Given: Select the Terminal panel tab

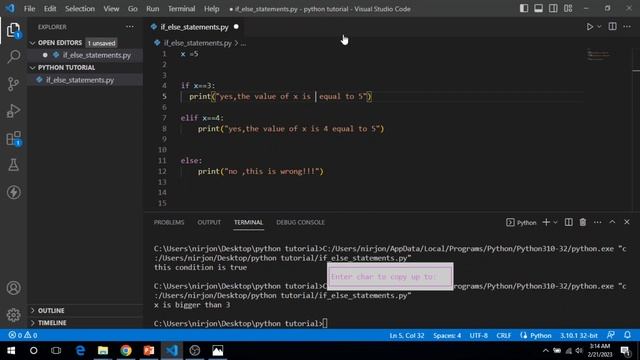Looking at the screenshot, I should [x=248, y=222].
